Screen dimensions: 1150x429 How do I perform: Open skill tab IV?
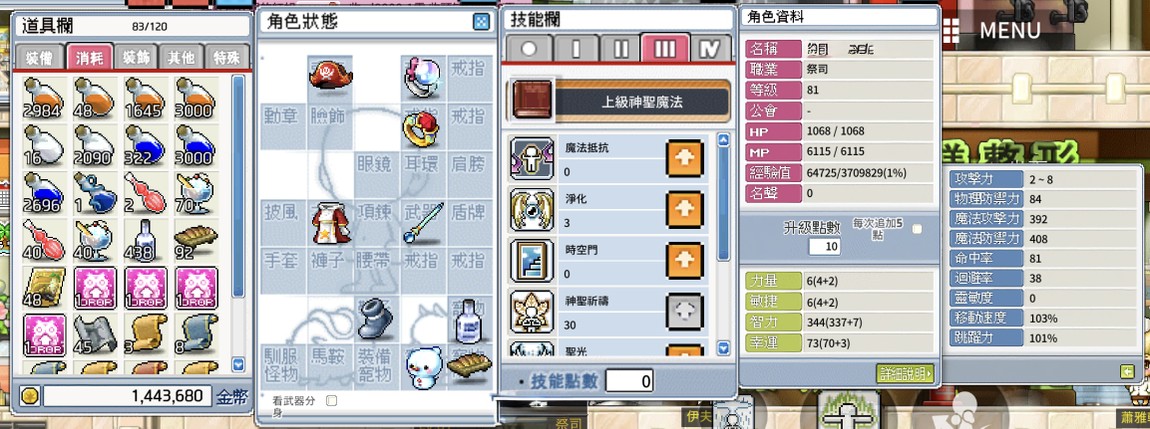[710, 49]
